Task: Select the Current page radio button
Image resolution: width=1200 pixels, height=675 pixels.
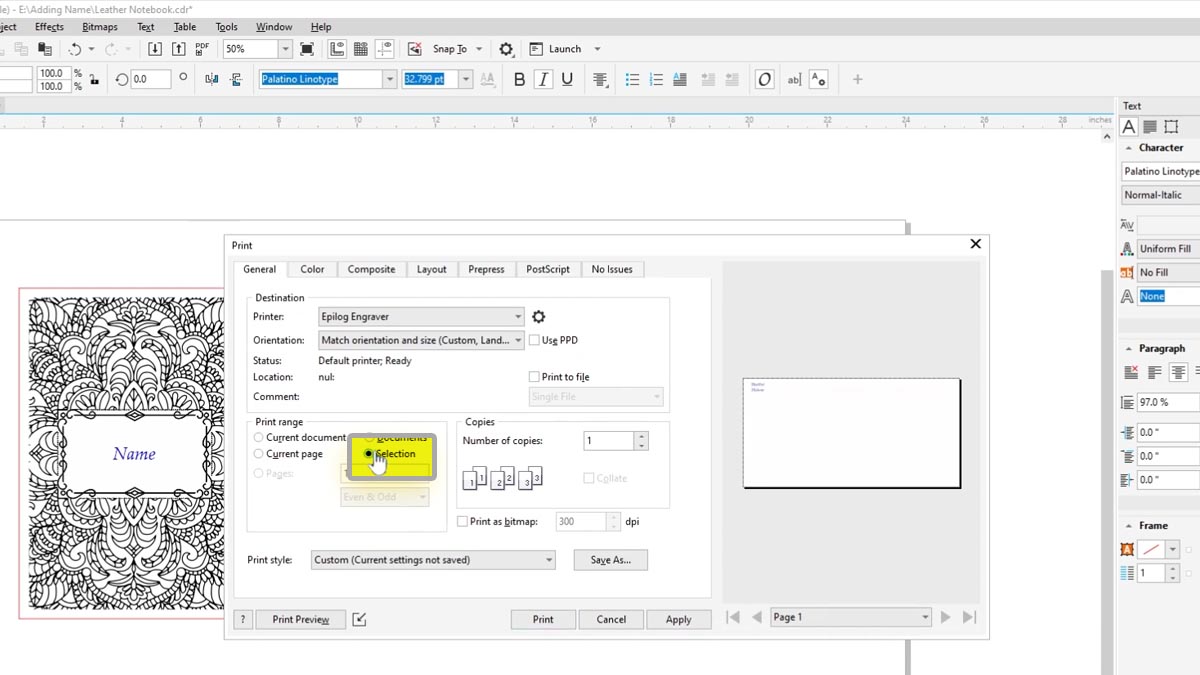Action: coord(259,454)
